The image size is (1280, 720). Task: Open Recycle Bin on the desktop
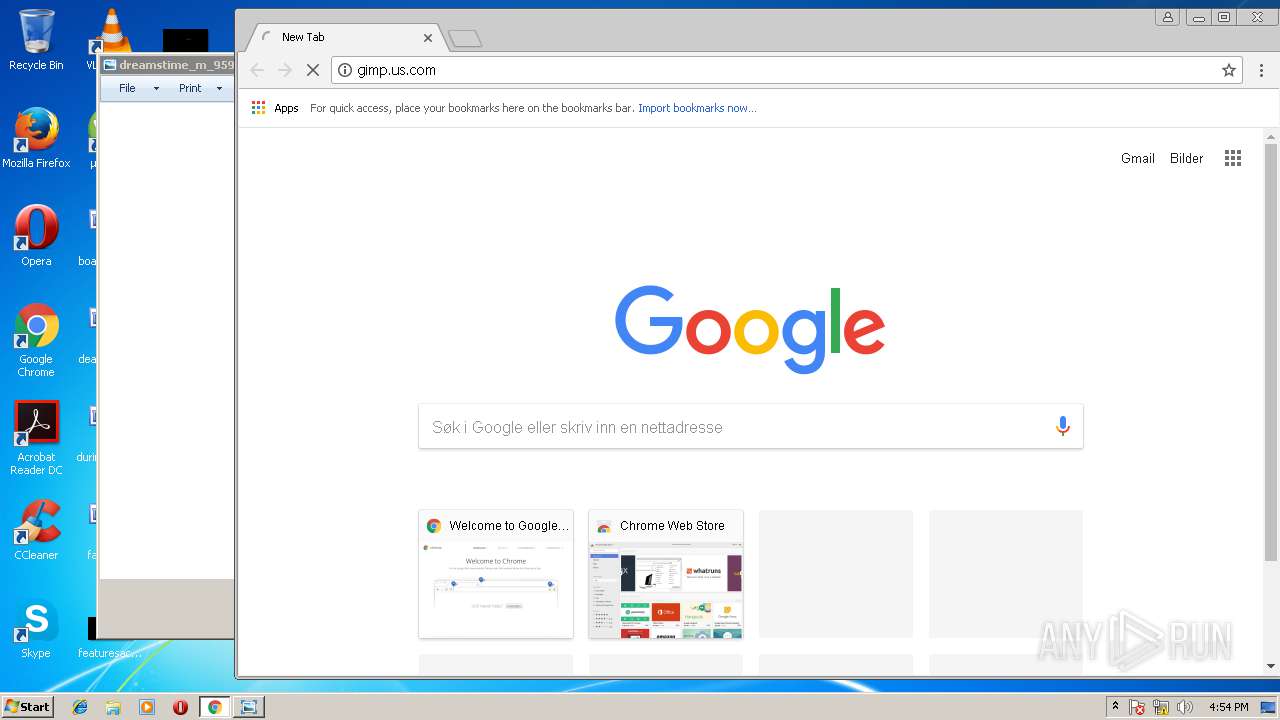36,40
